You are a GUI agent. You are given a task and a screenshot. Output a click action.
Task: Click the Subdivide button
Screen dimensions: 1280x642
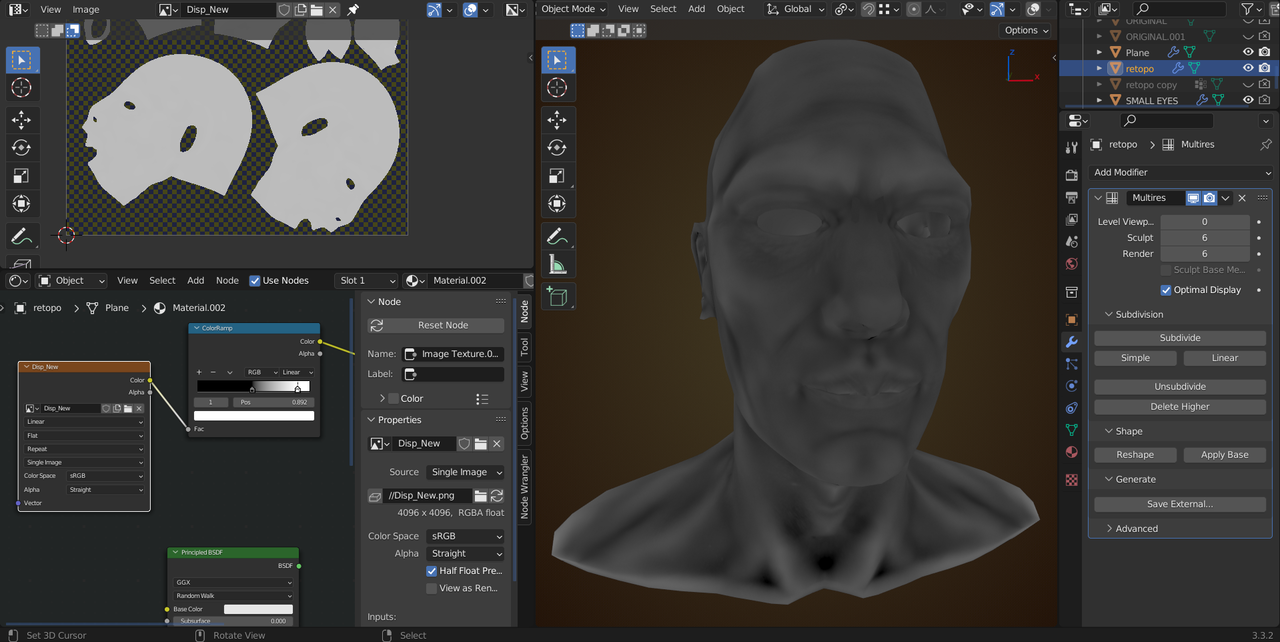coord(1180,338)
